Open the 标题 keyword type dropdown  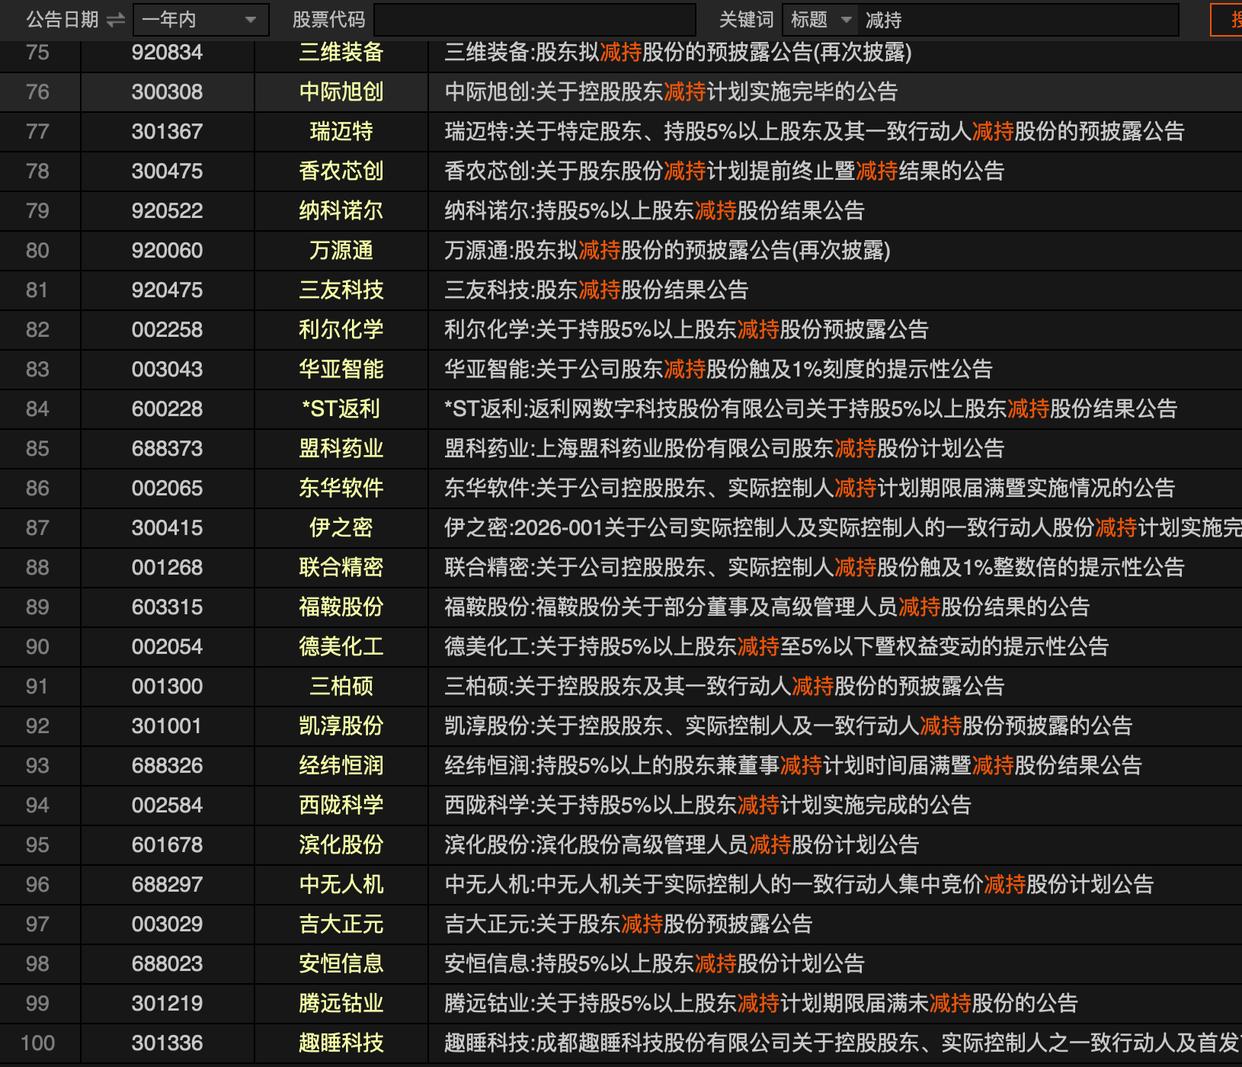(x=819, y=20)
